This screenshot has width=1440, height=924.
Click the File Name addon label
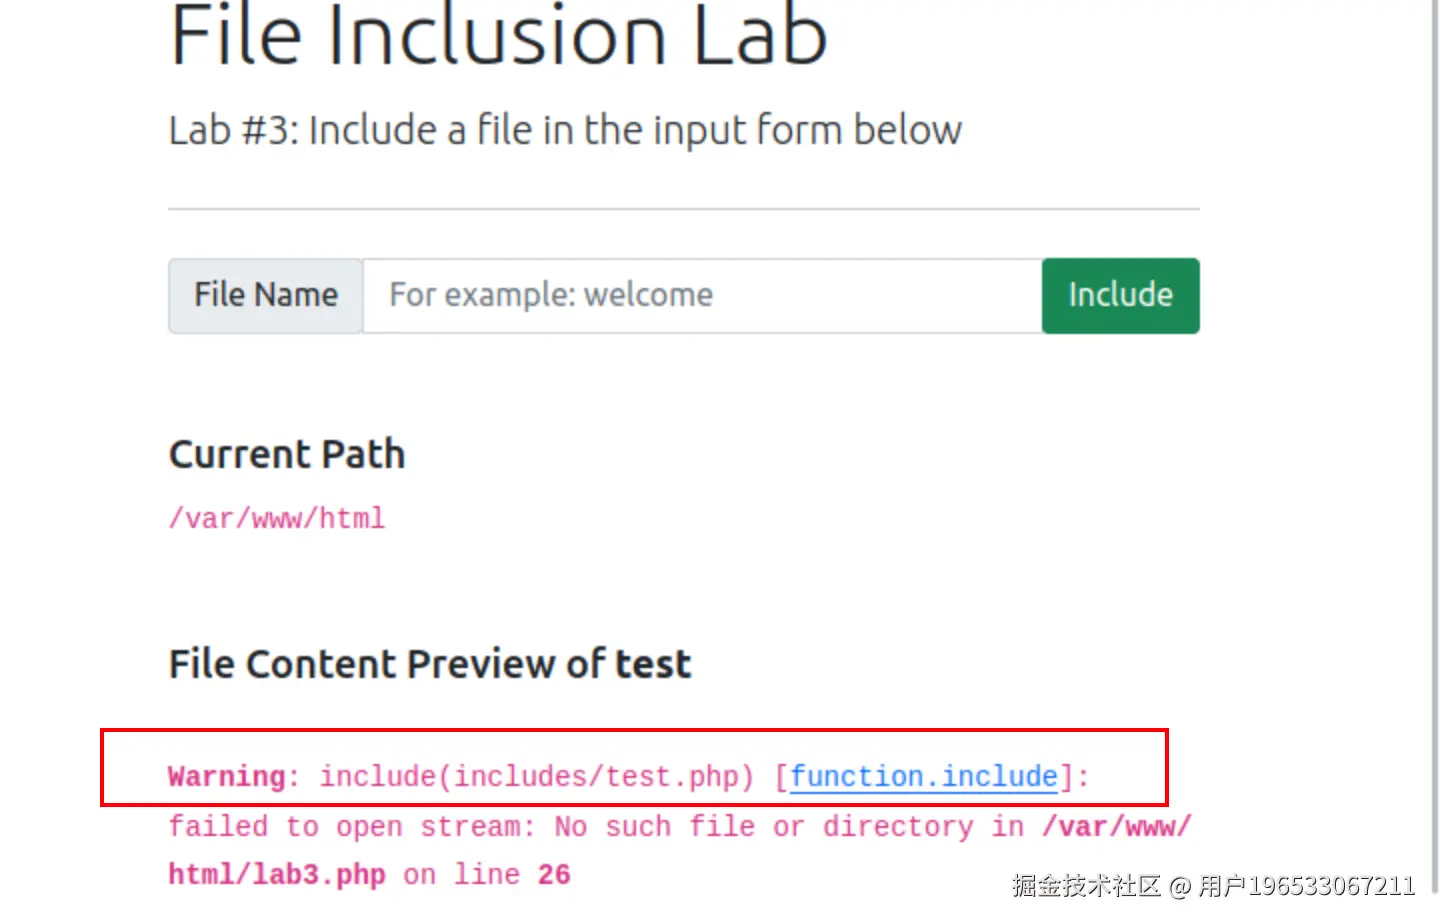(x=265, y=295)
